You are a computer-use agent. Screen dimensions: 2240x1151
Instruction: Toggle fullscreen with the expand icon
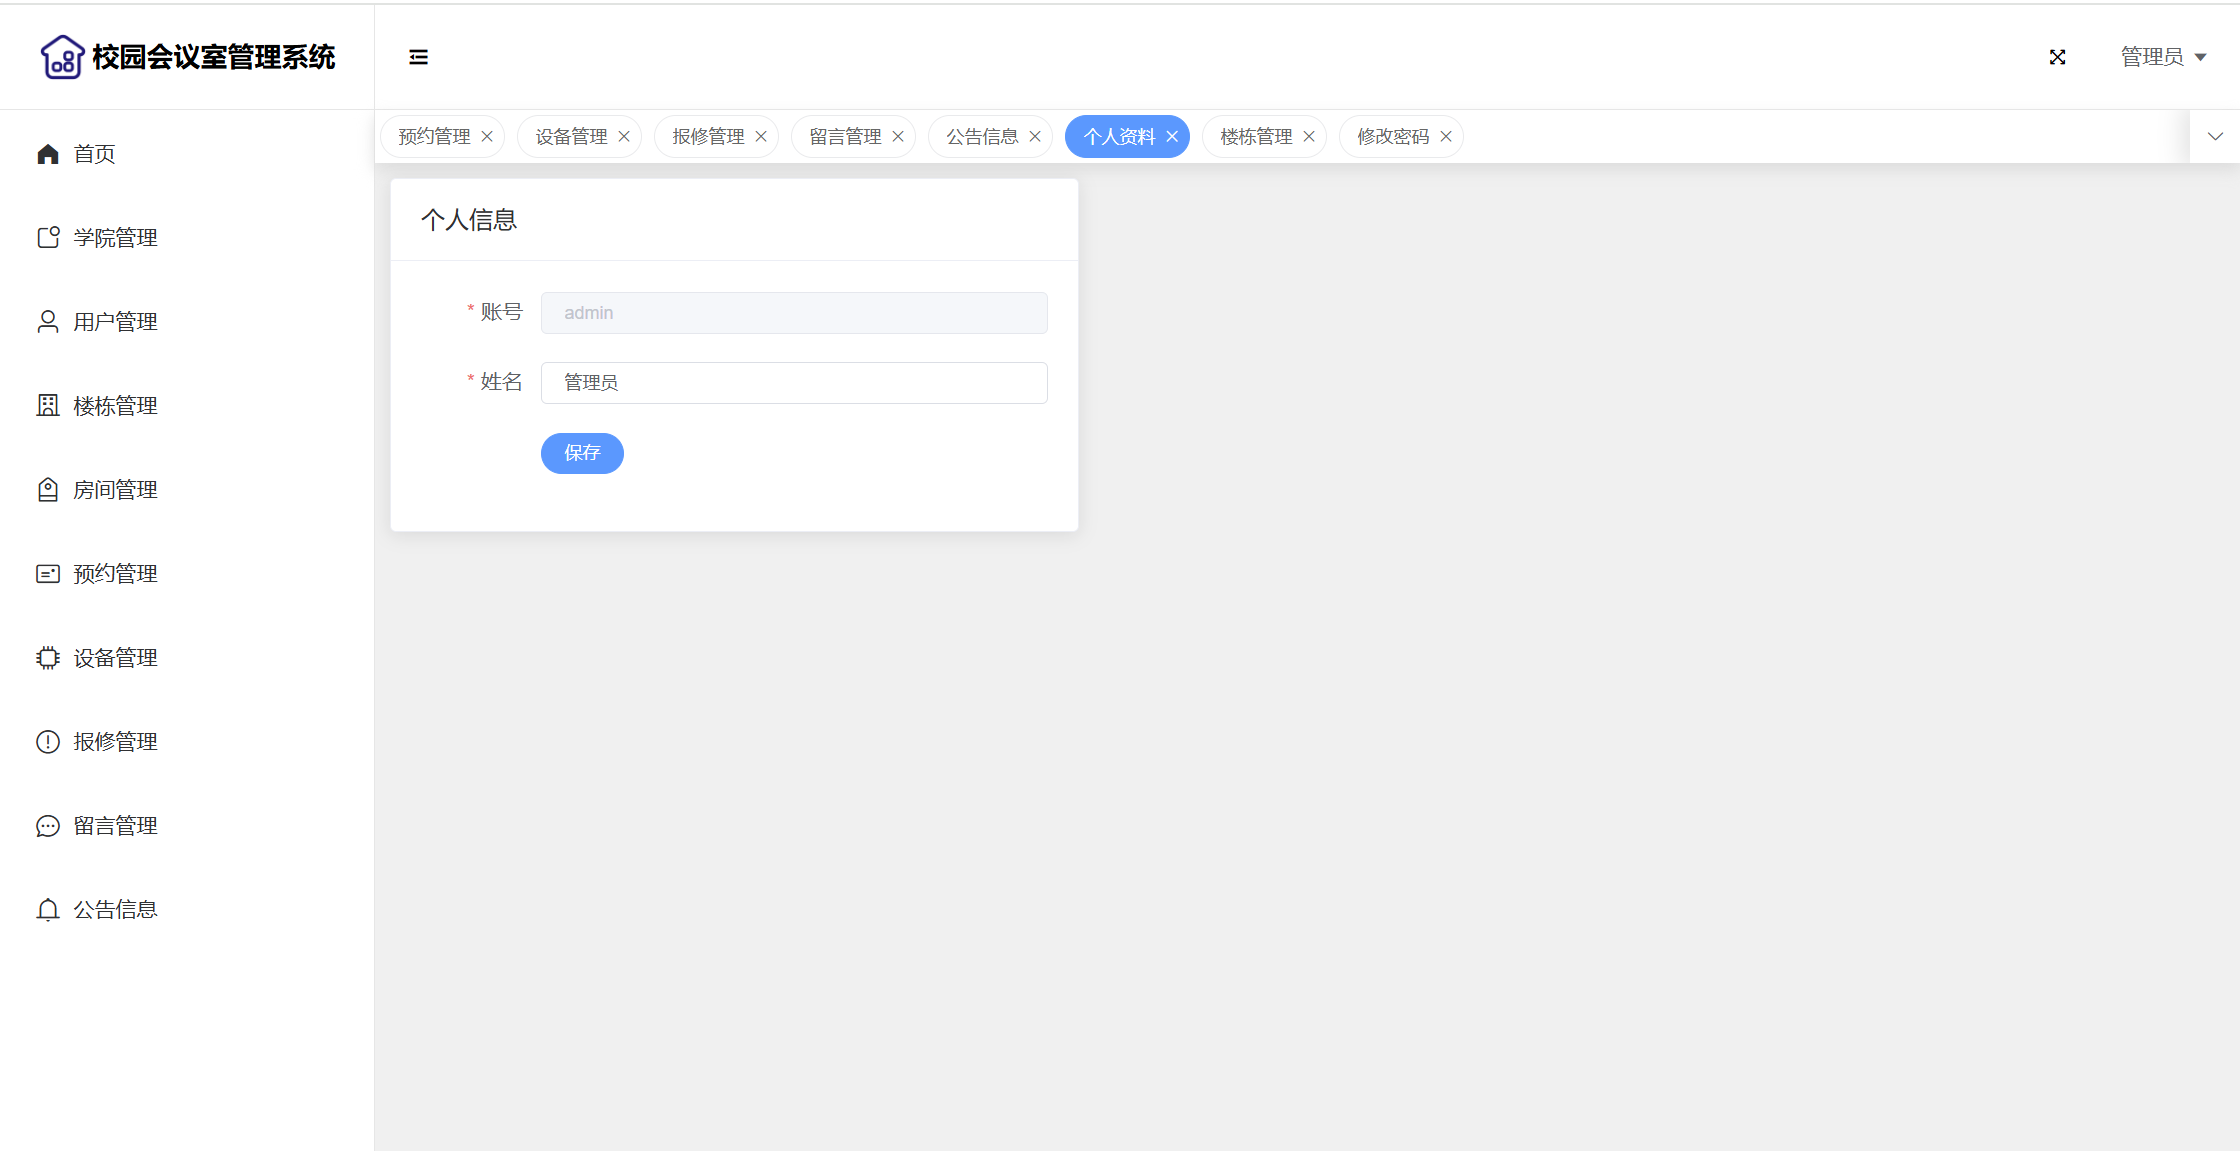(x=2057, y=57)
